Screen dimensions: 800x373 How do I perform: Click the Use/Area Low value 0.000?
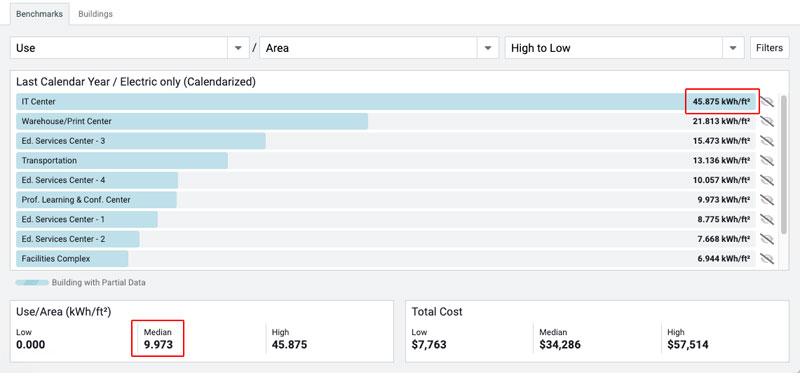(31, 345)
